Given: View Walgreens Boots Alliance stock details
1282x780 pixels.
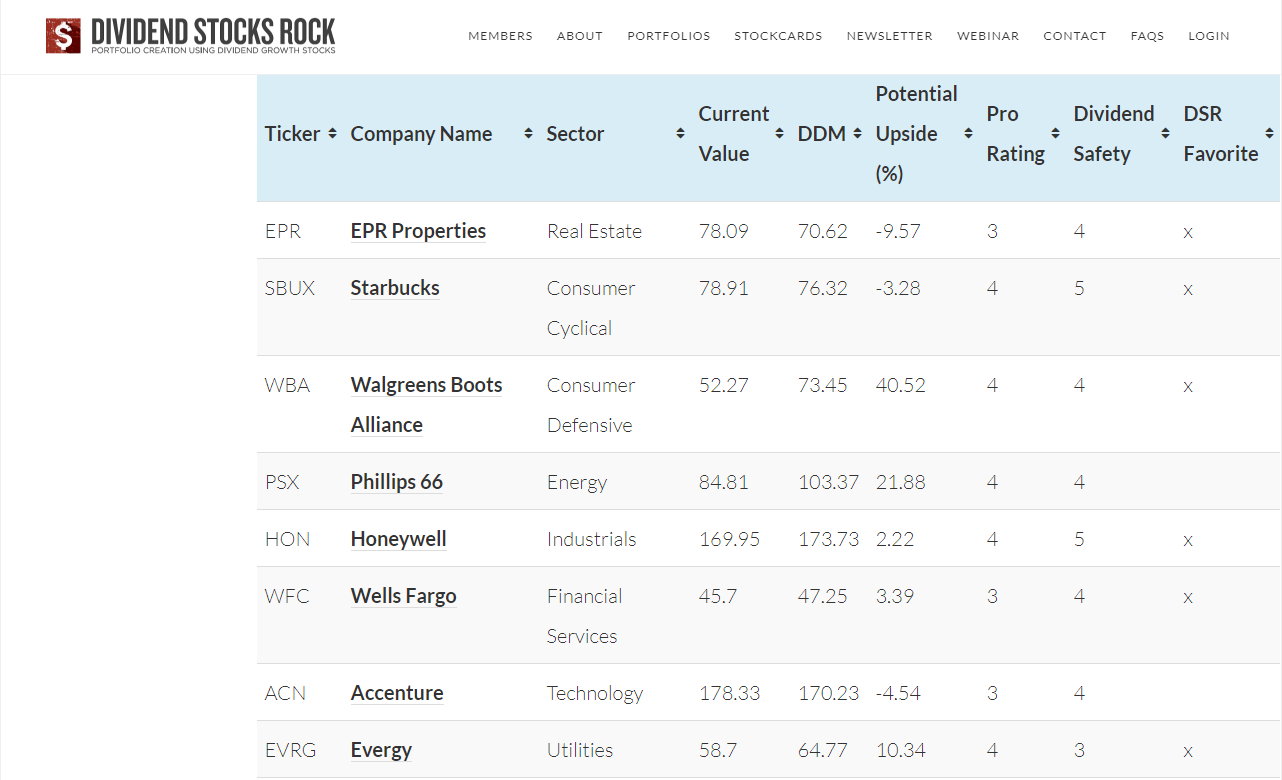Looking at the screenshot, I should pyautogui.click(x=426, y=386).
